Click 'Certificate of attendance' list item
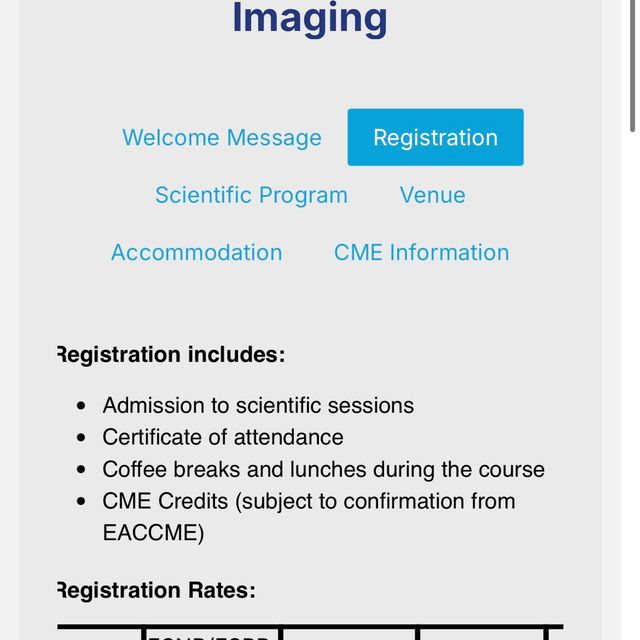Image resolution: width=640 pixels, height=640 pixels. point(223,438)
